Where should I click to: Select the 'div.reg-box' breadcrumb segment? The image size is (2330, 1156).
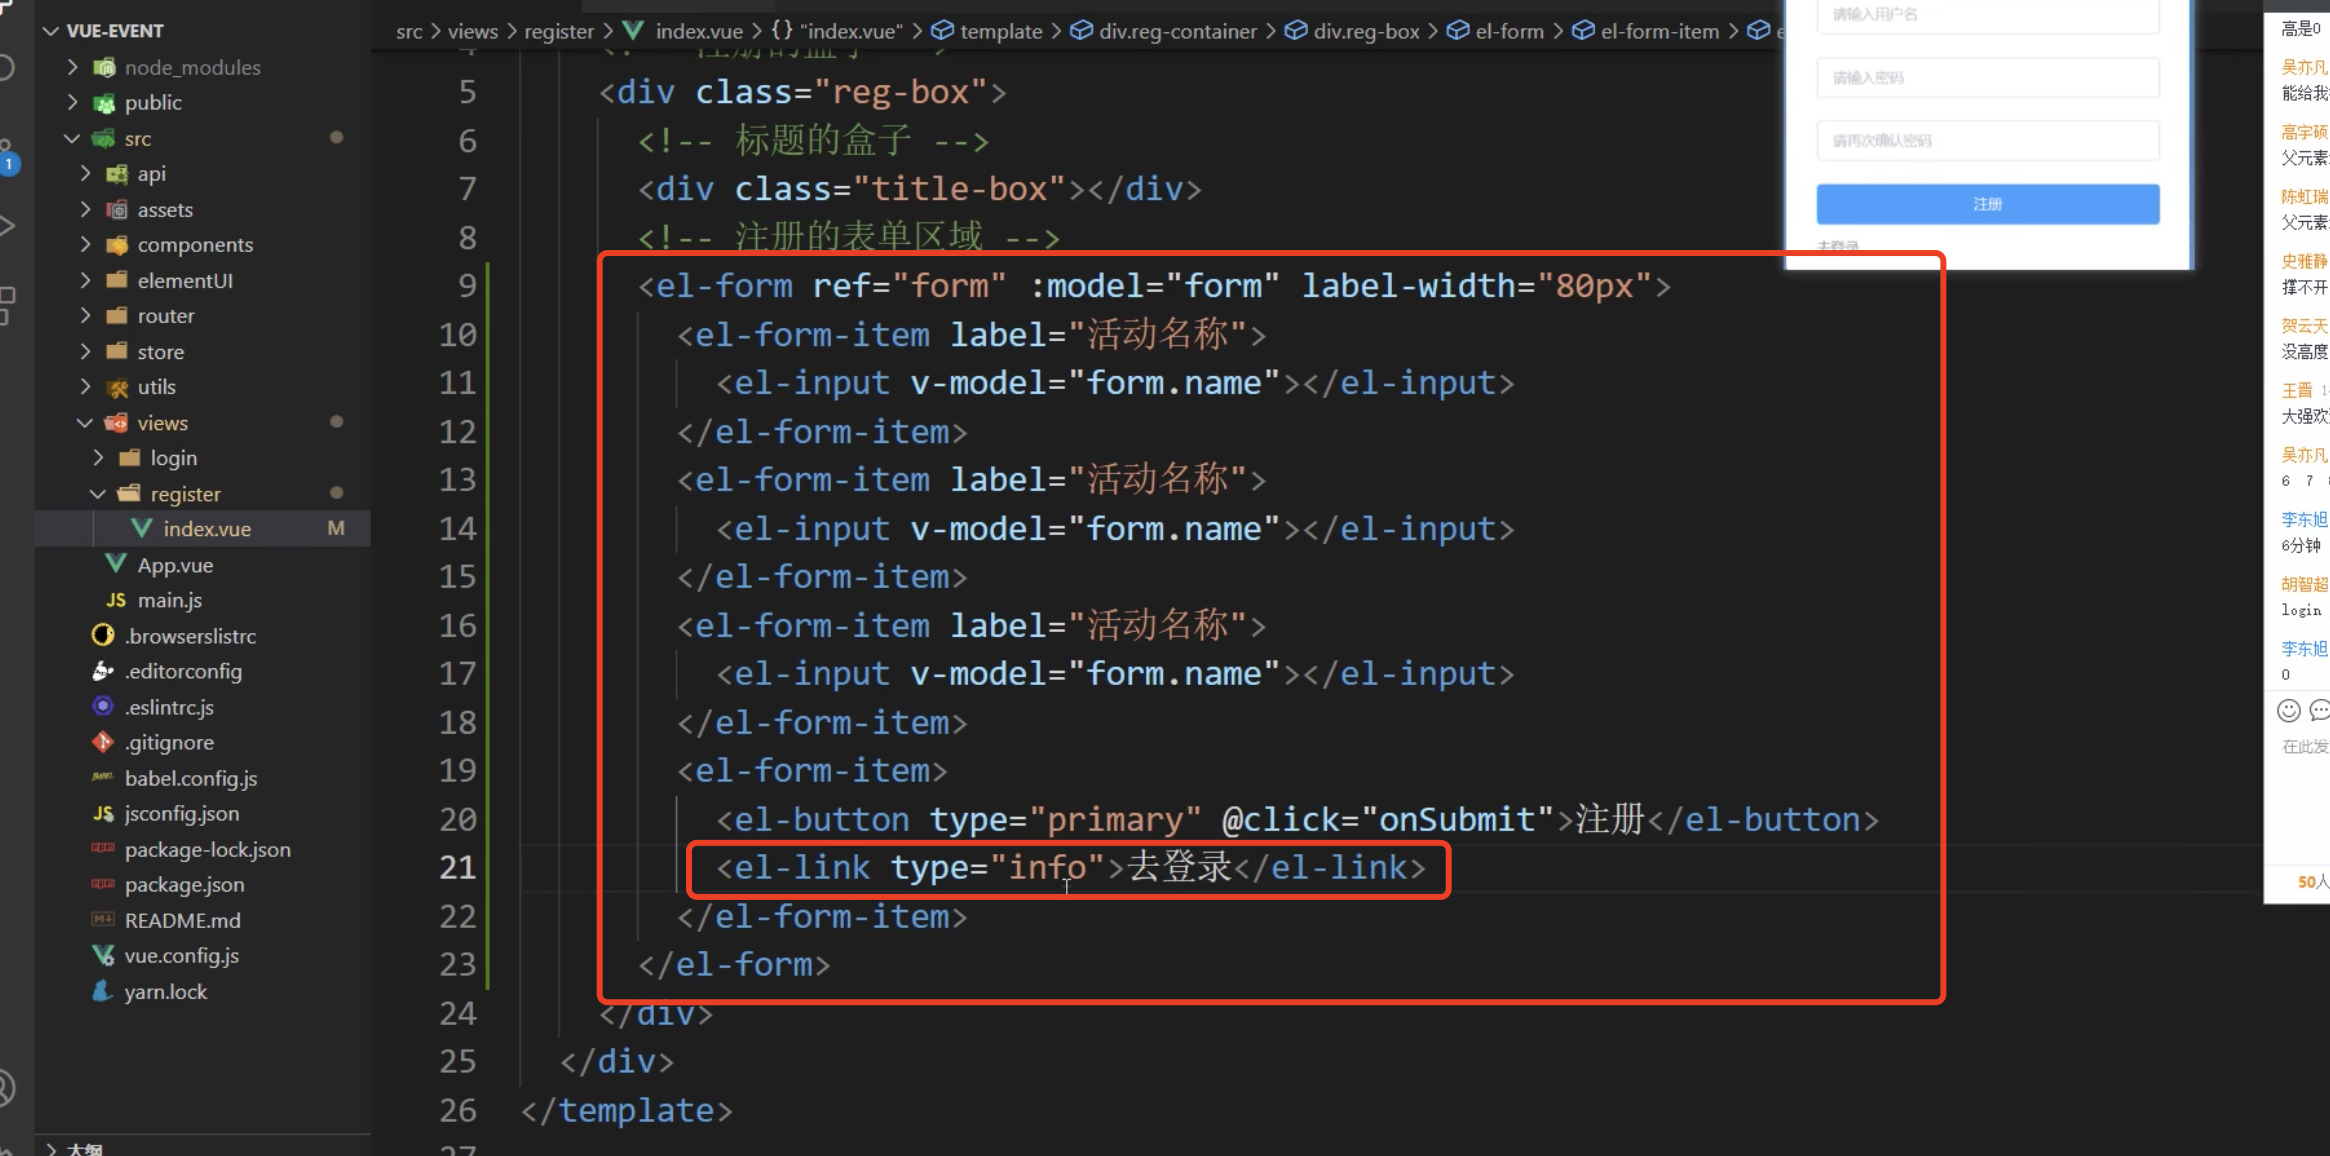[1366, 31]
